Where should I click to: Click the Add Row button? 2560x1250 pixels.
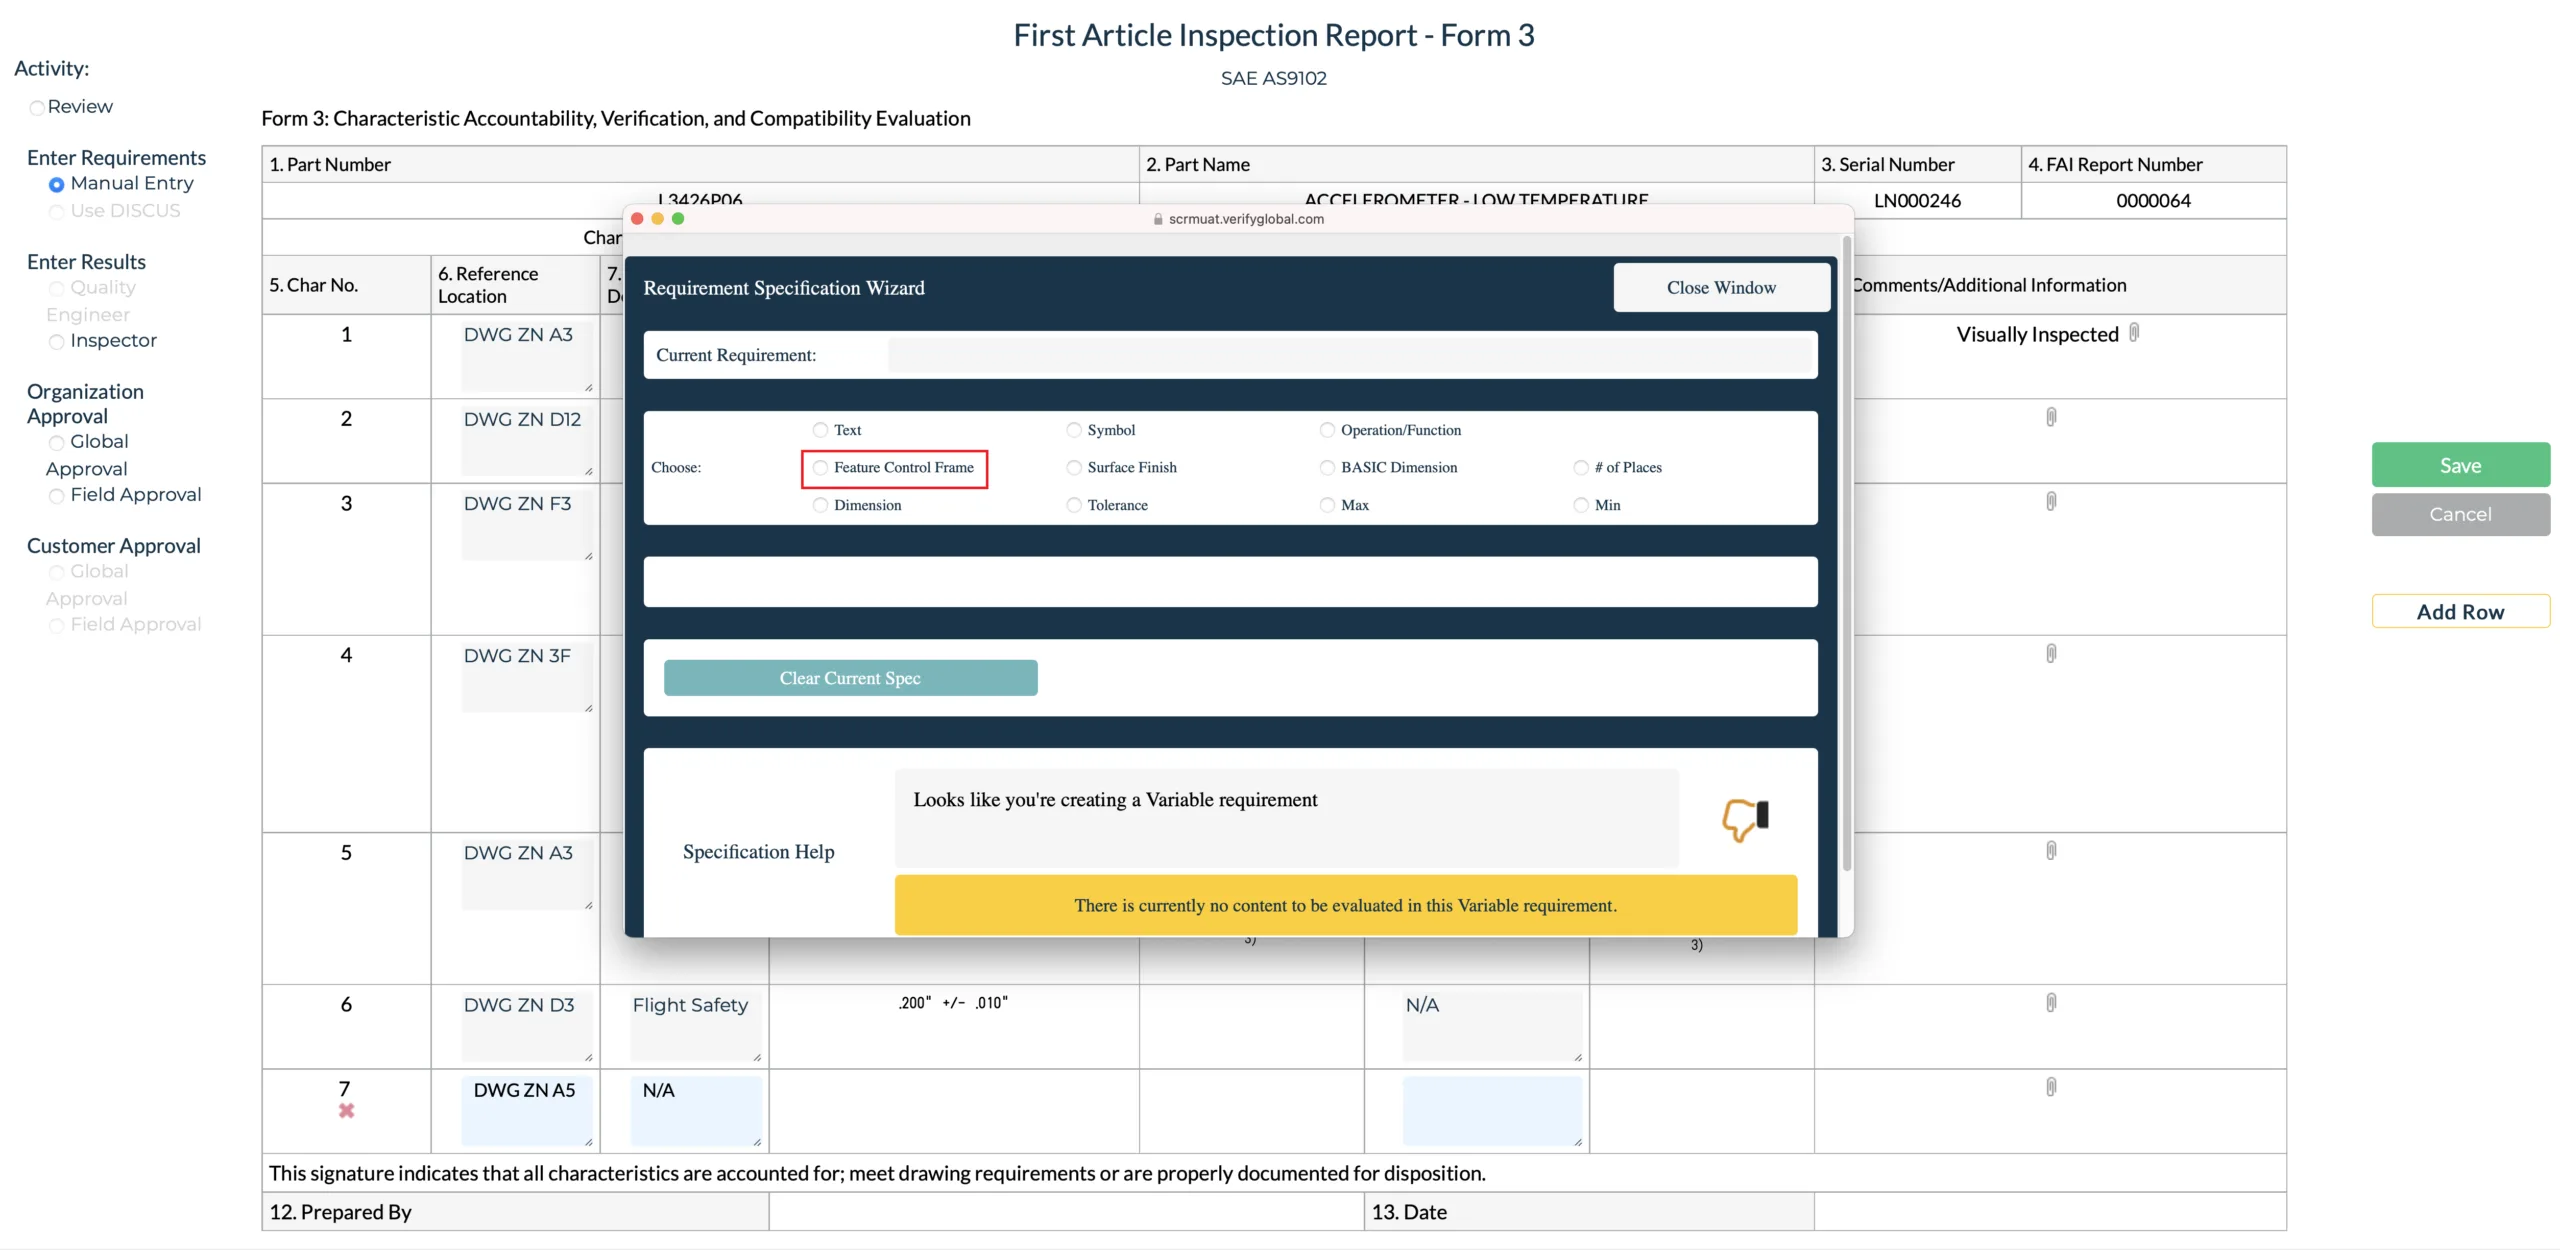(2460, 612)
